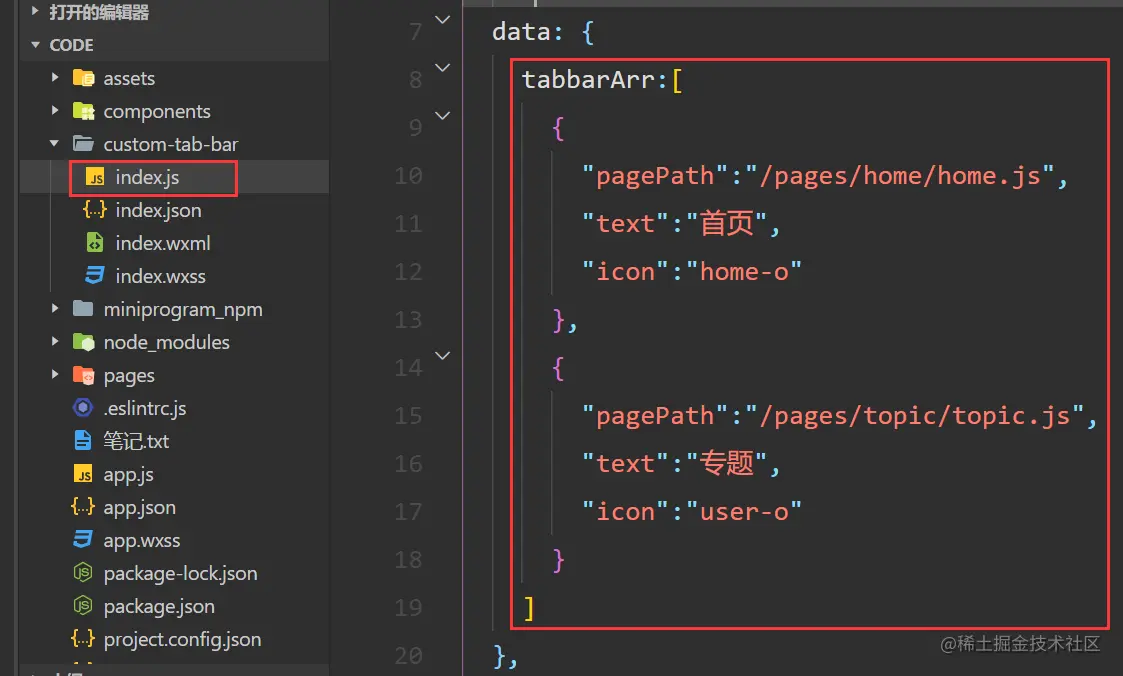Click the custom-tab-bar open folder icon
This screenshot has width=1123, height=676.
[x=83, y=144]
